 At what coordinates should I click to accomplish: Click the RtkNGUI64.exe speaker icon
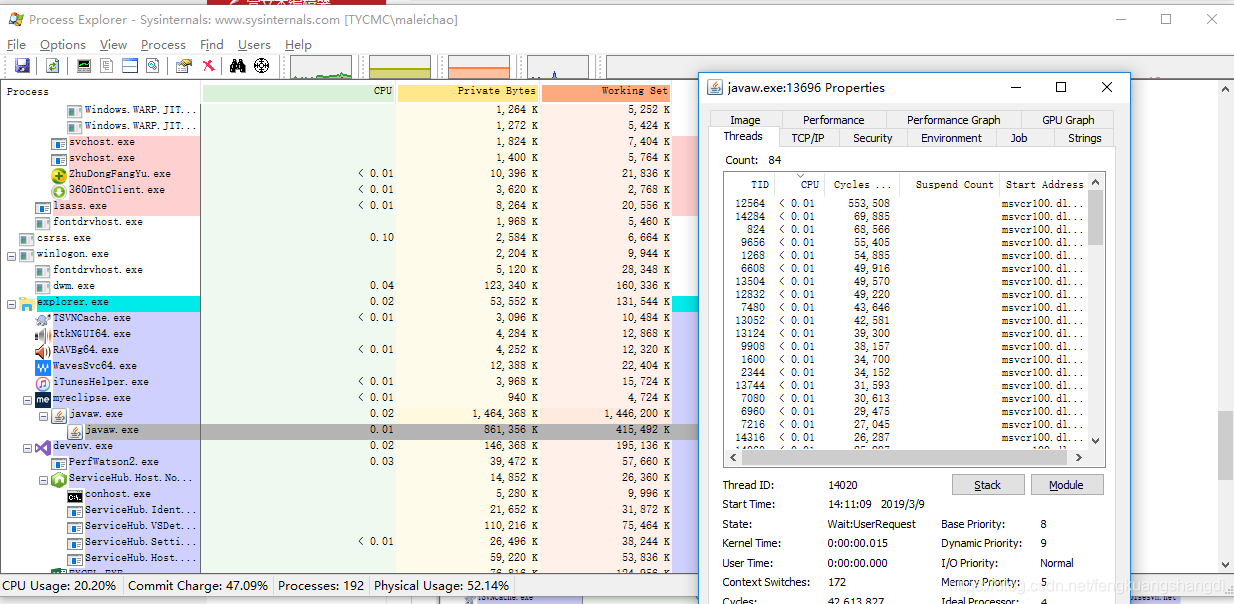(x=43, y=334)
